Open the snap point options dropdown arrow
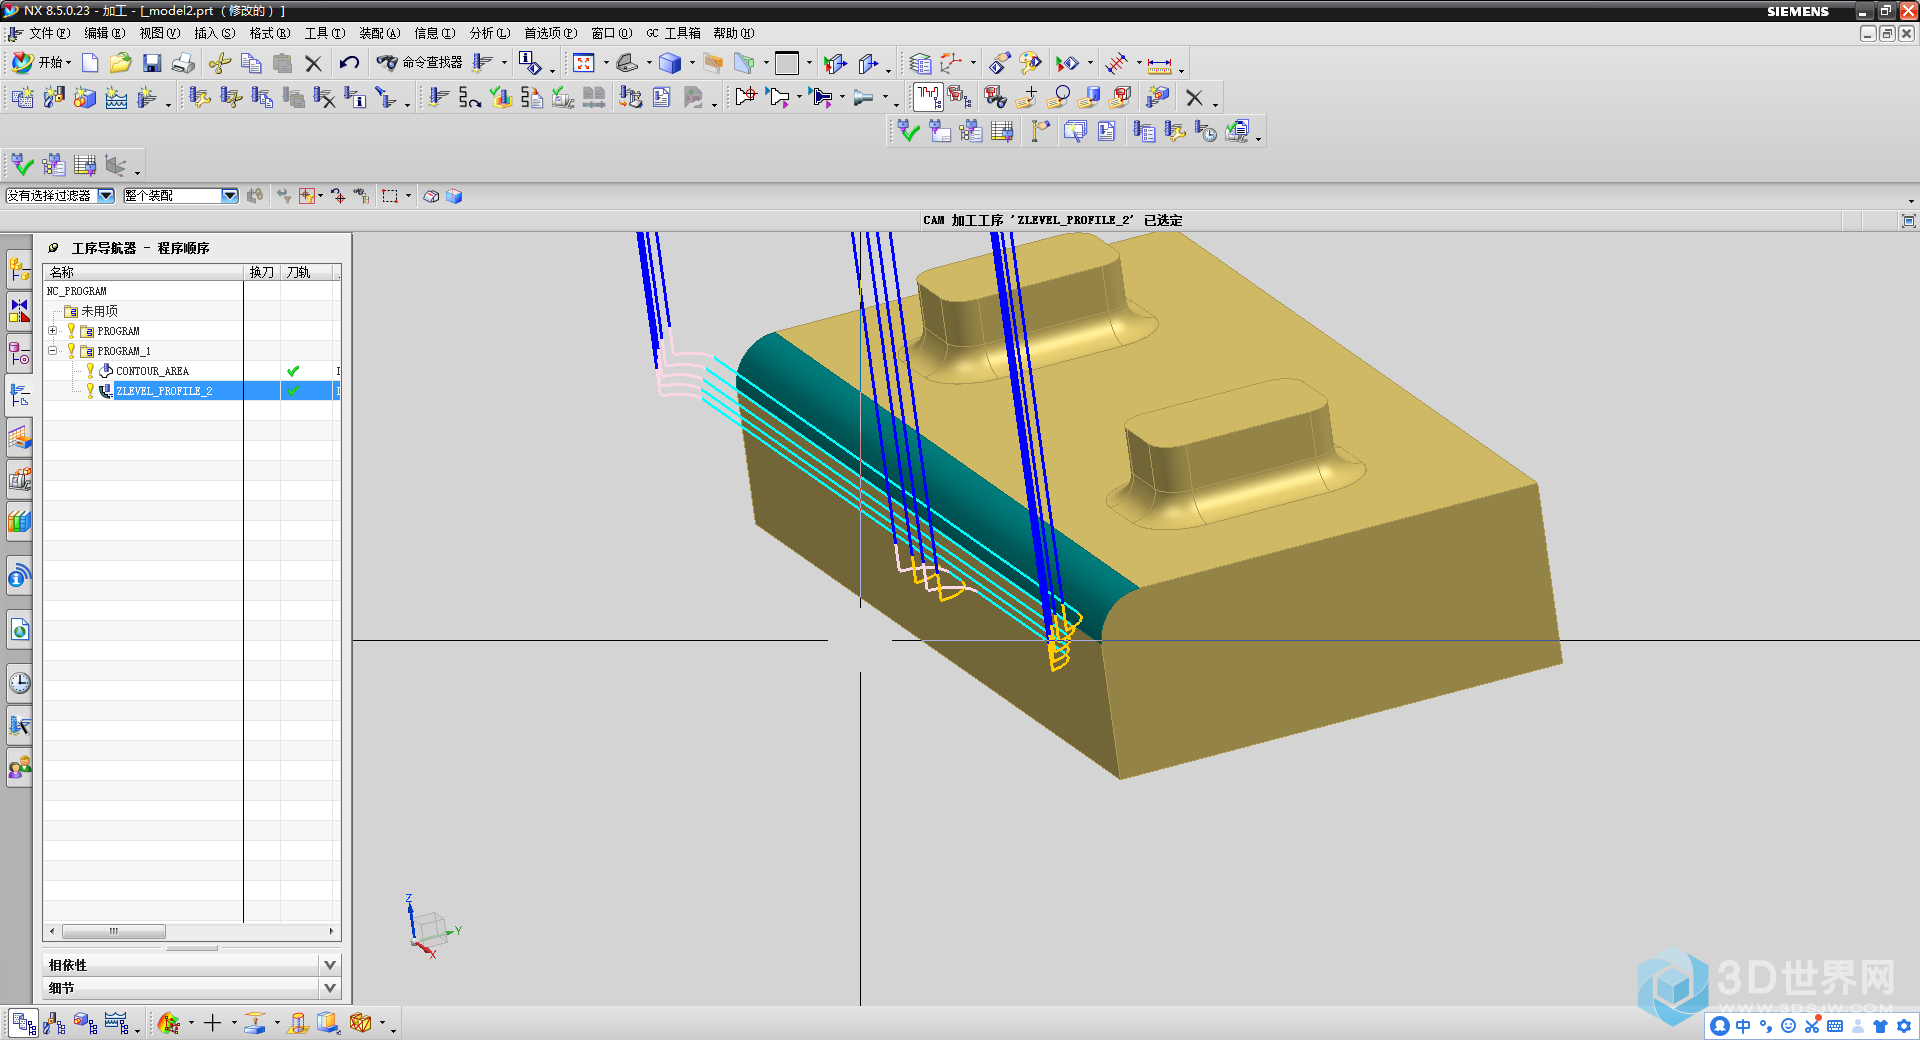 point(320,196)
